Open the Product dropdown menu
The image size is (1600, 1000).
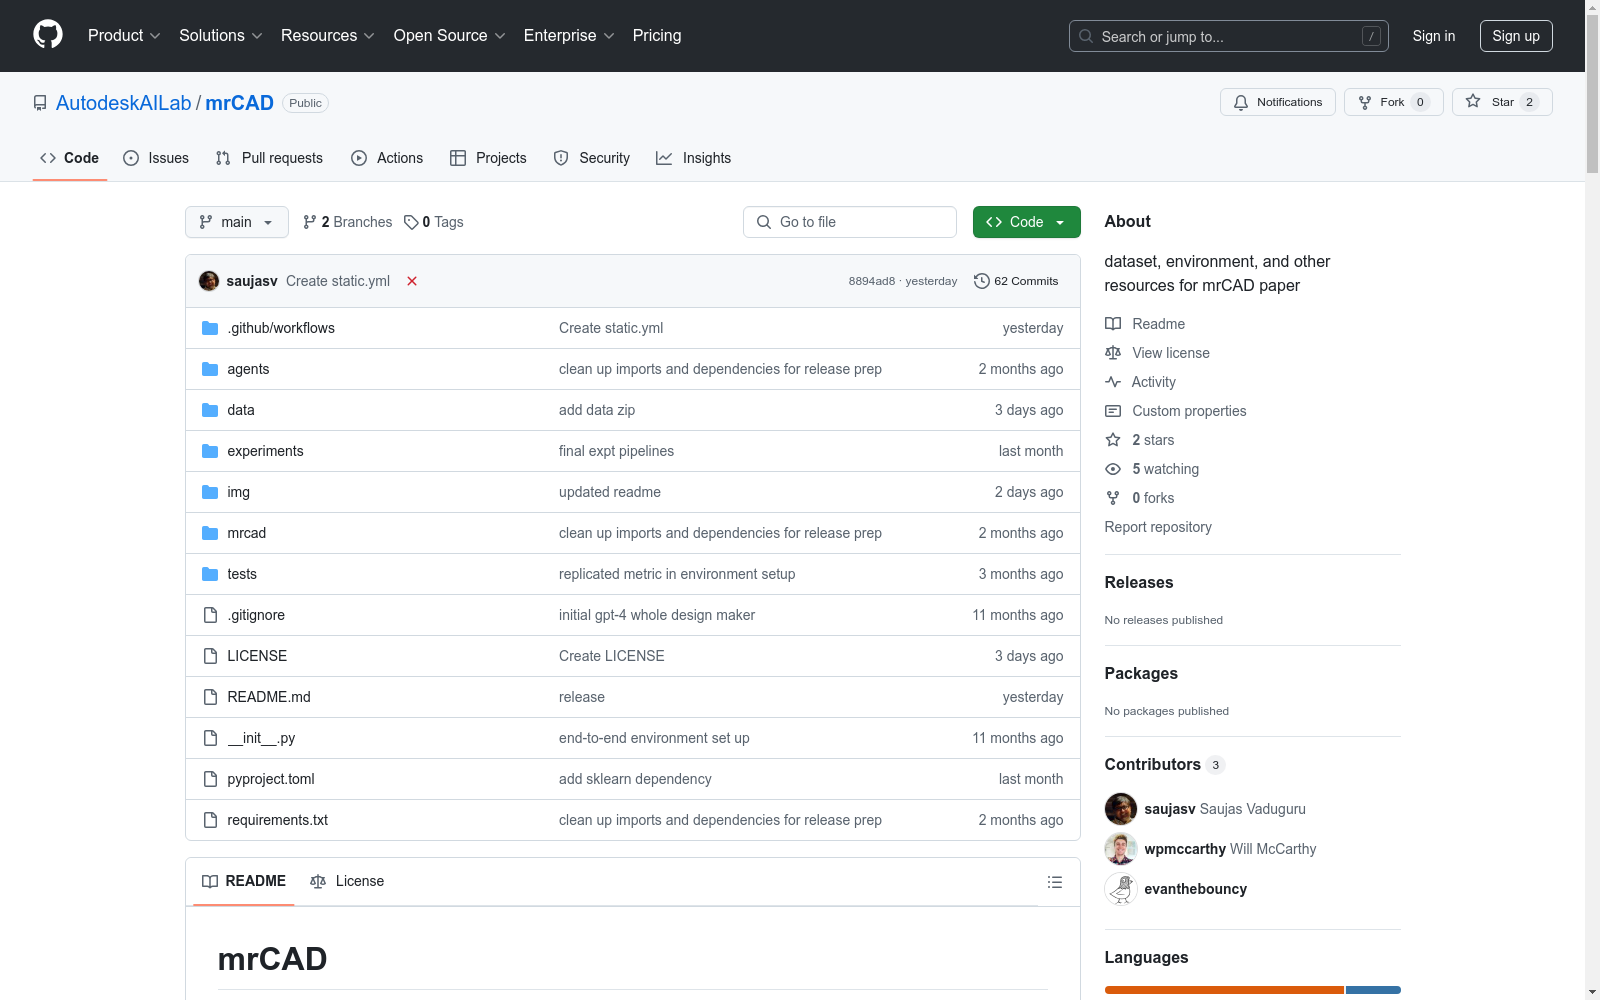pyautogui.click(x=124, y=36)
